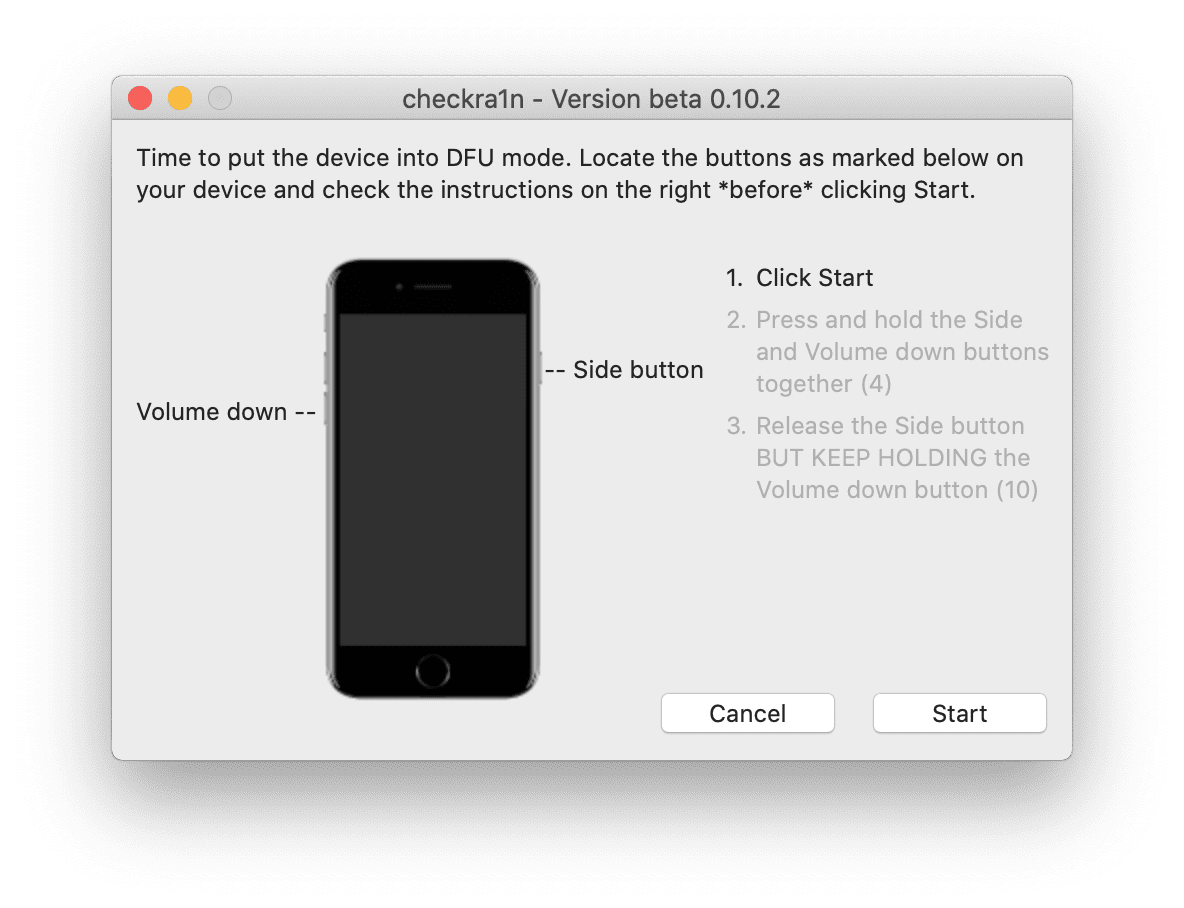Viewport: 1184px width, 908px height.
Task: Click the earpiece speaker on iPhone image
Action: coord(432,287)
